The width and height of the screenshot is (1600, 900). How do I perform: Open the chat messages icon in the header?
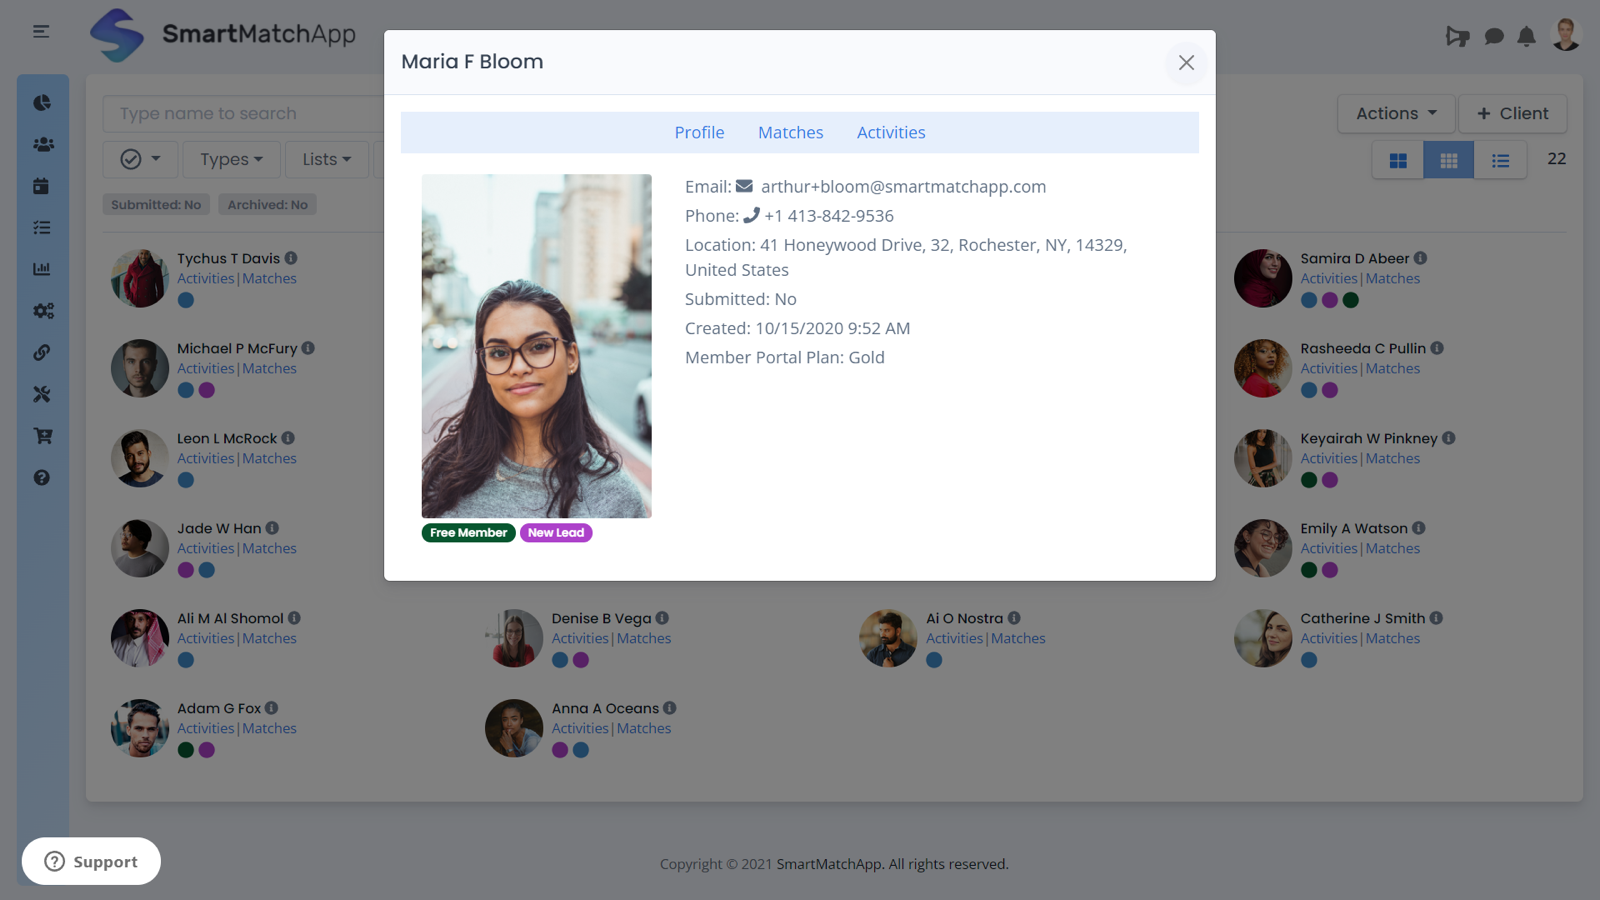[x=1493, y=36]
